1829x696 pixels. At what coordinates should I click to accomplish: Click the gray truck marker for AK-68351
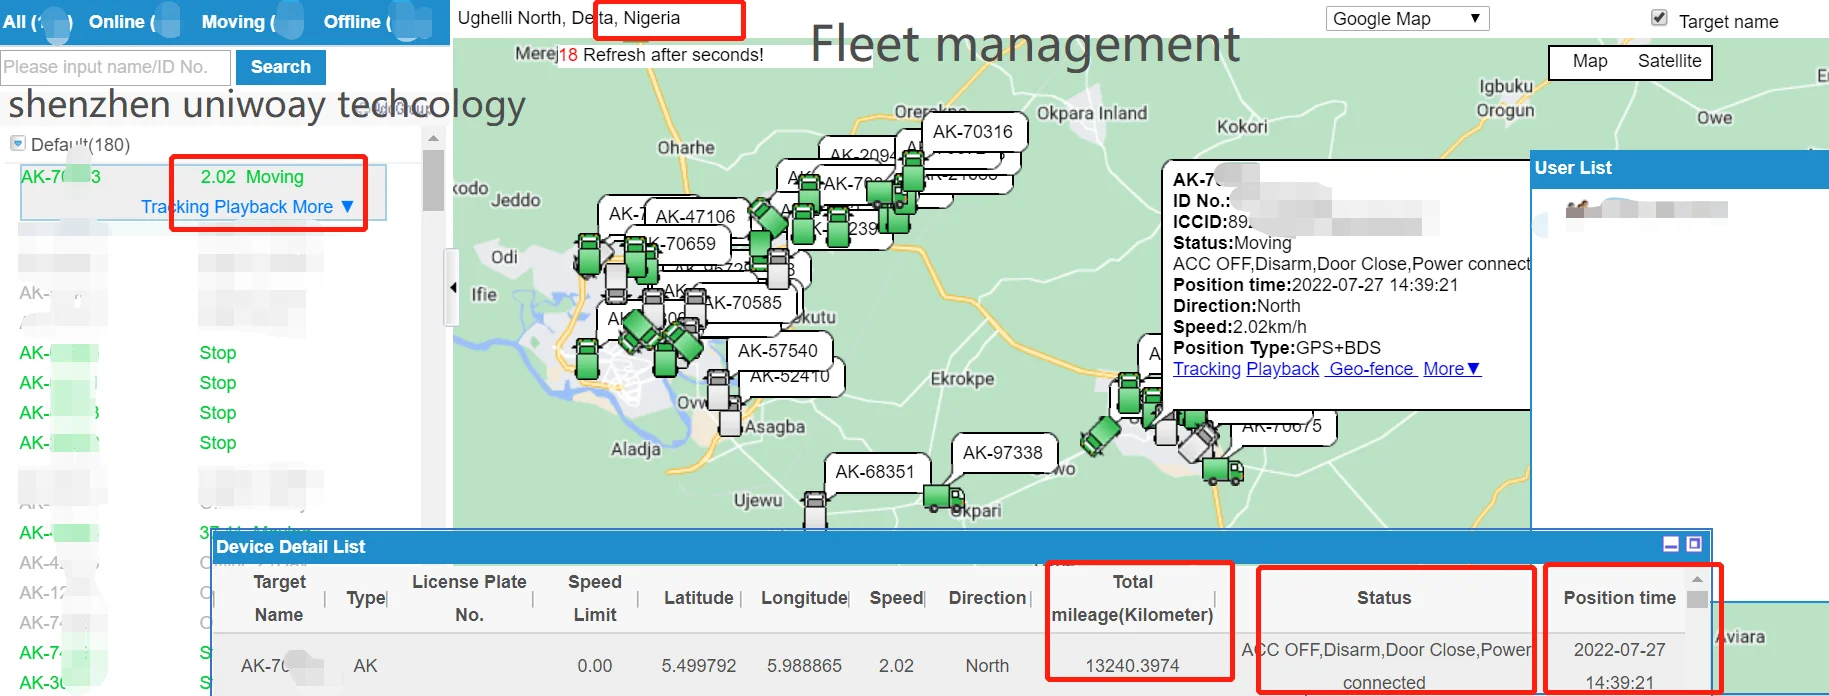pyautogui.click(x=815, y=510)
